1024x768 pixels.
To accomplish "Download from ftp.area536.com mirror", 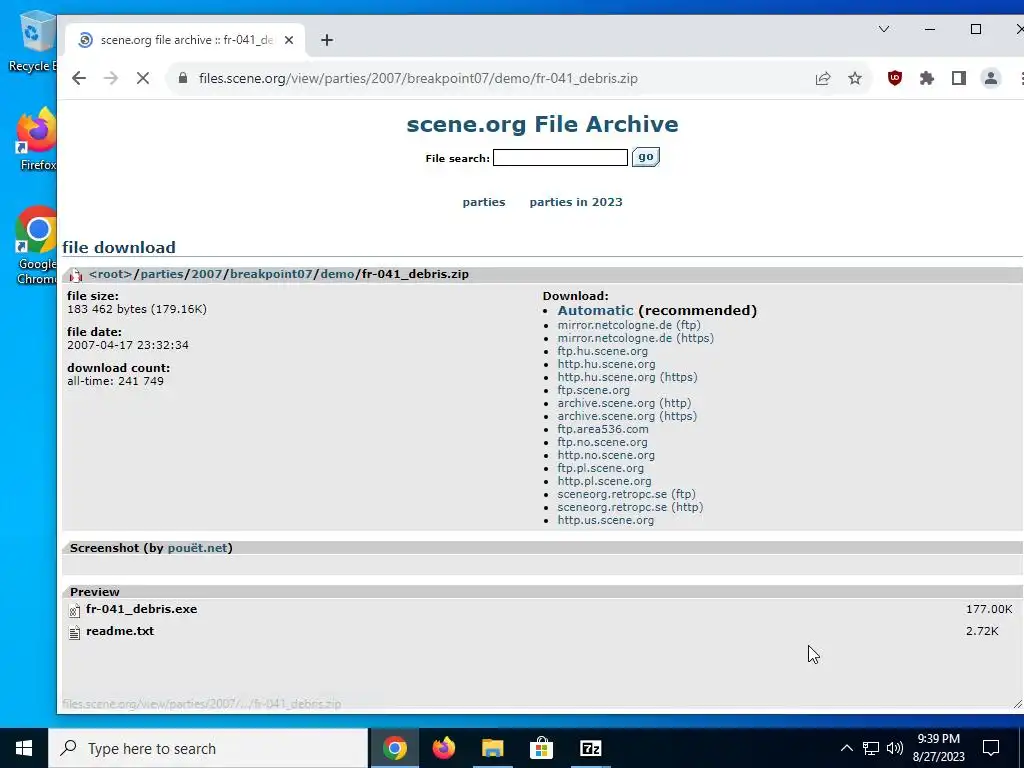I will pos(603,429).
